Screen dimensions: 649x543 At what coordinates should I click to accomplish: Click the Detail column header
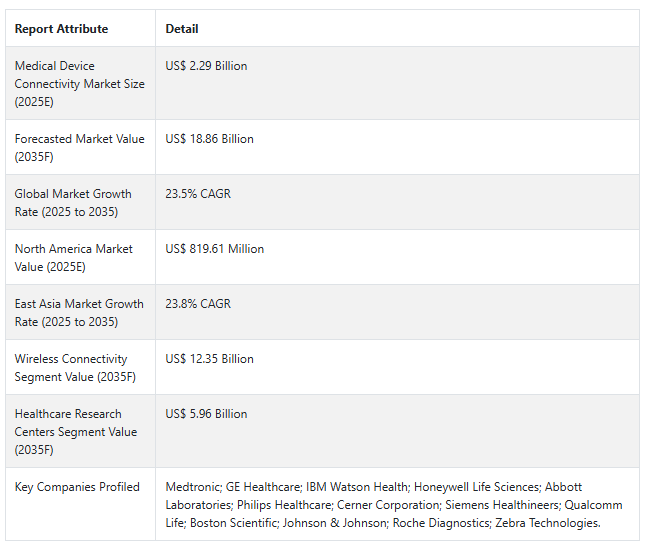[182, 29]
